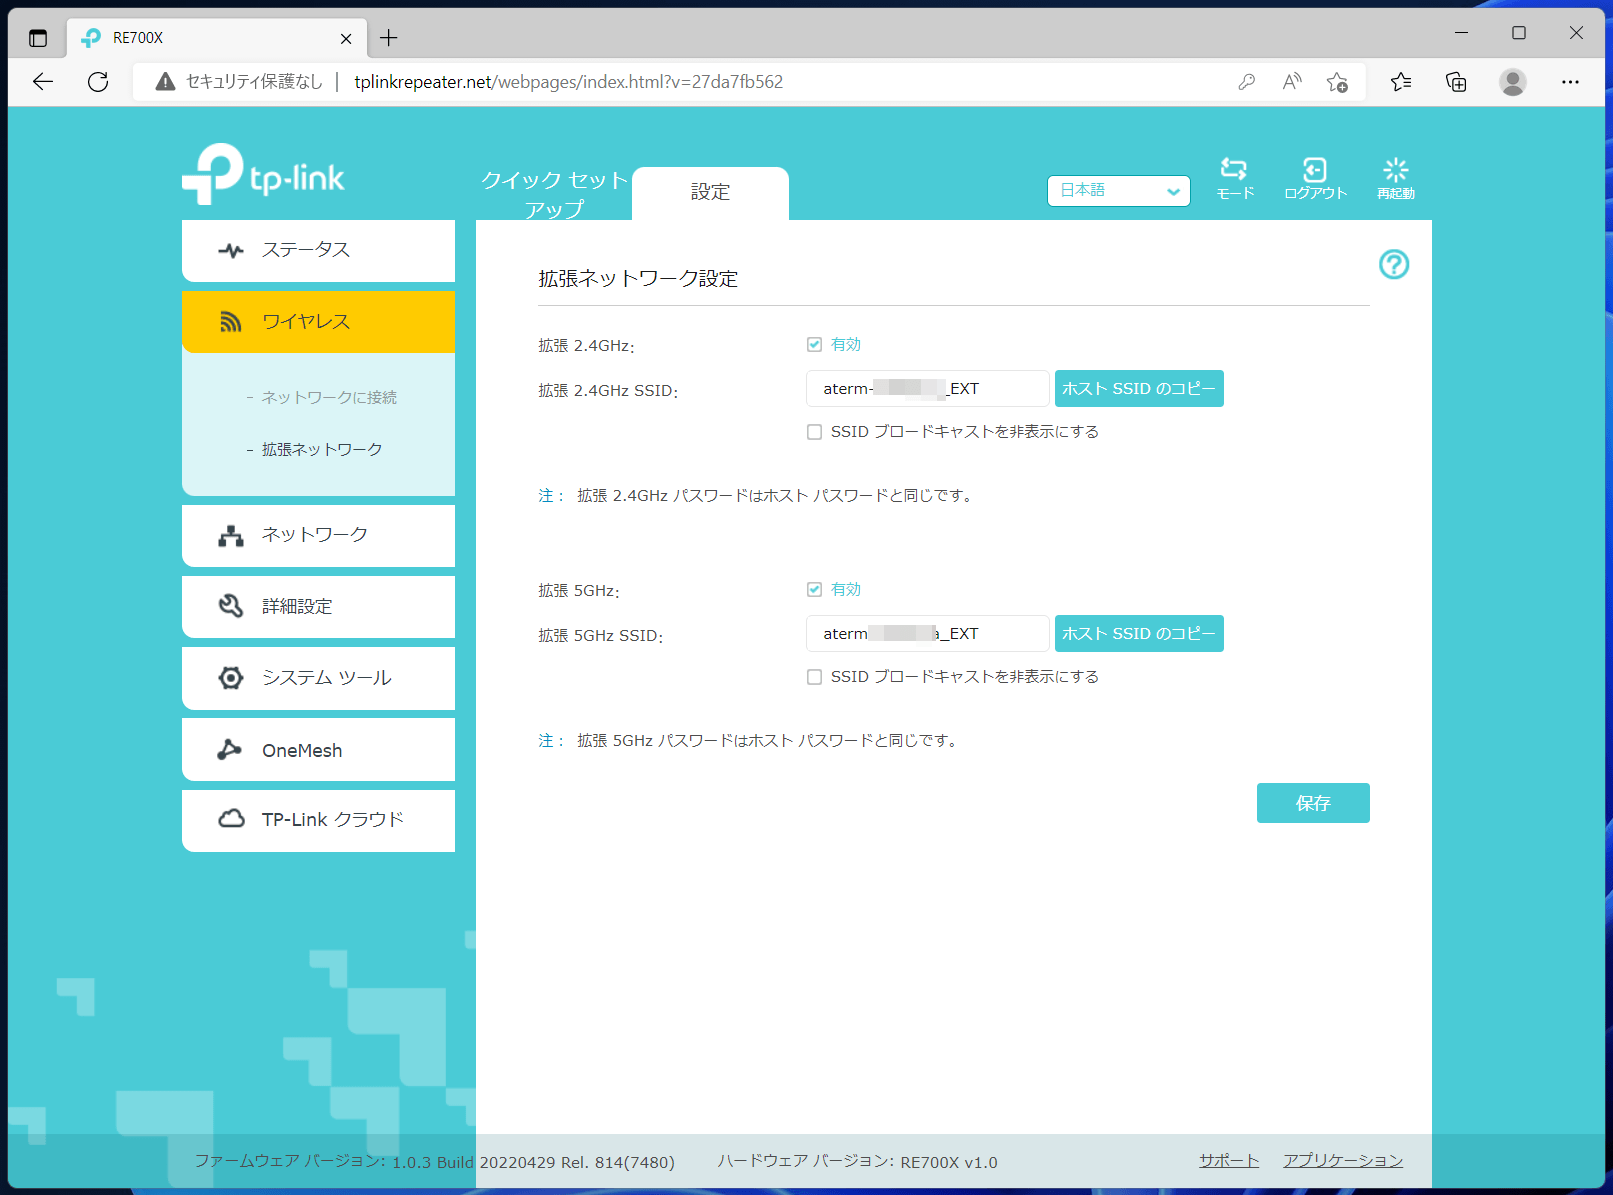Open the ステータス sidebar menu

click(x=318, y=250)
